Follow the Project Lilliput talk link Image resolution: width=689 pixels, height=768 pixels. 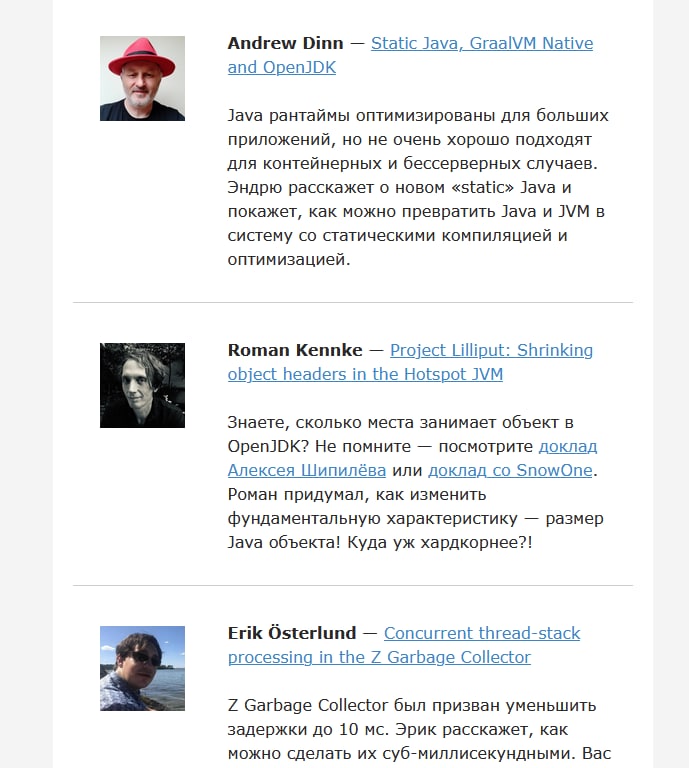(x=410, y=362)
